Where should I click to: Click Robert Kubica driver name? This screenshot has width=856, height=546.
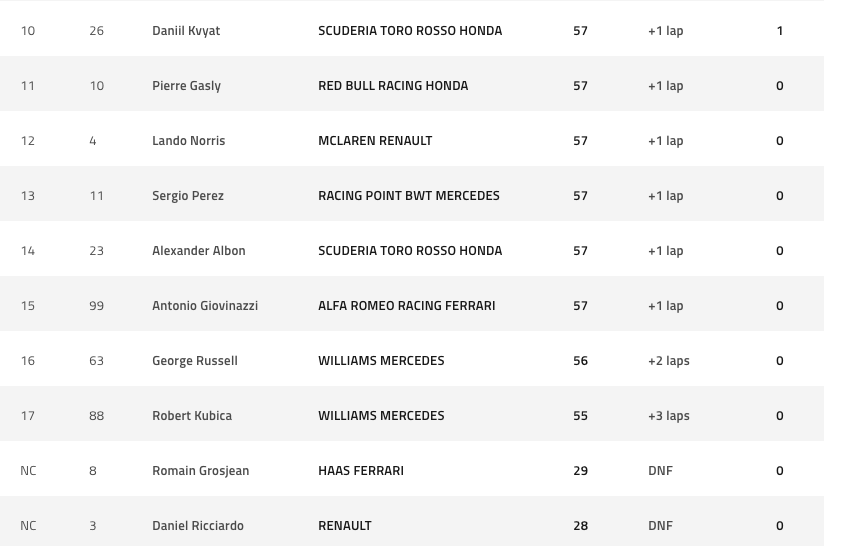coord(192,415)
